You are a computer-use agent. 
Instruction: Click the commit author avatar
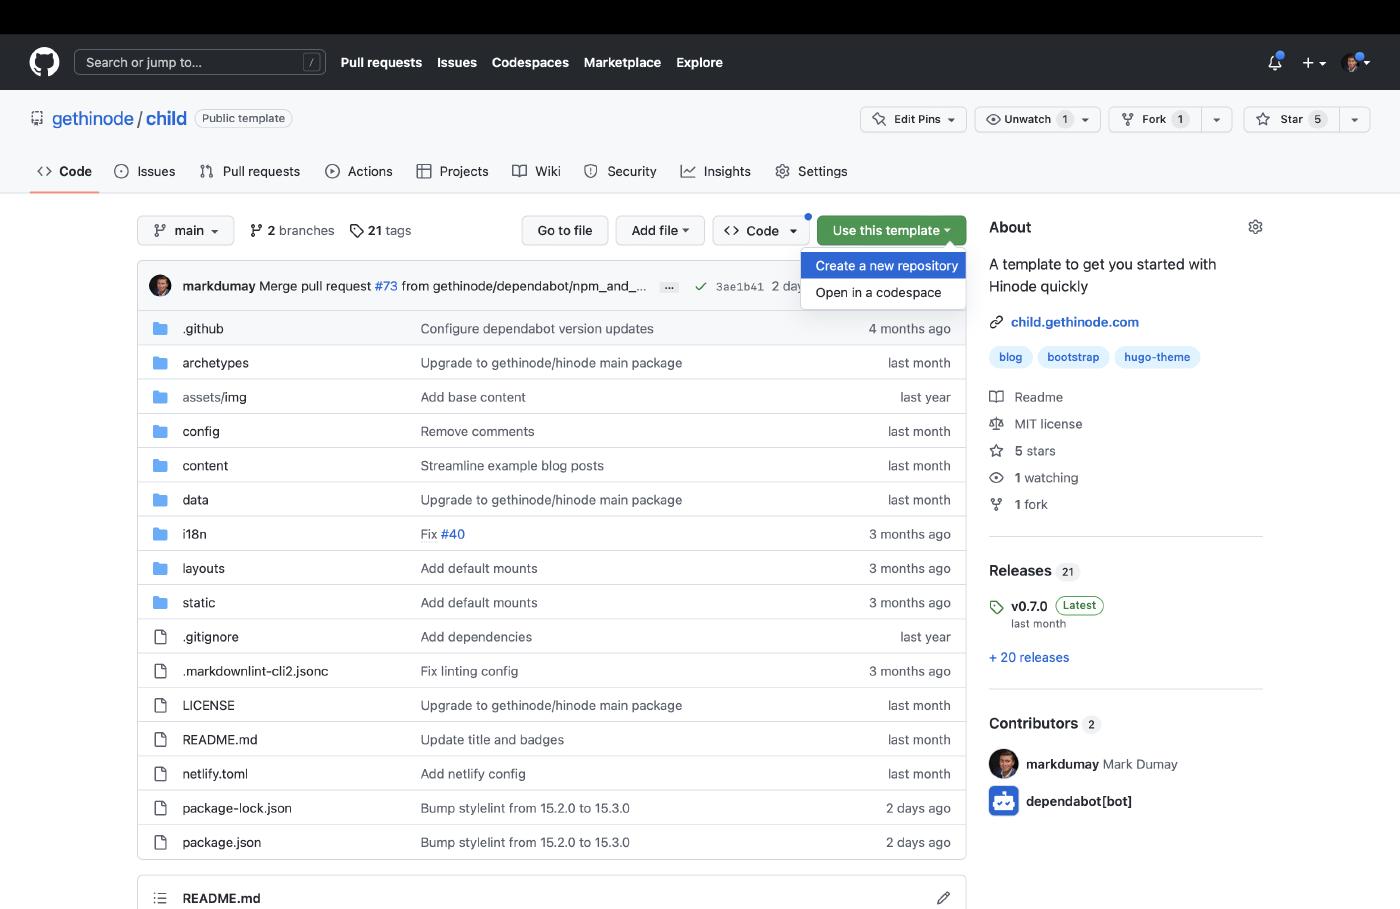click(x=160, y=286)
